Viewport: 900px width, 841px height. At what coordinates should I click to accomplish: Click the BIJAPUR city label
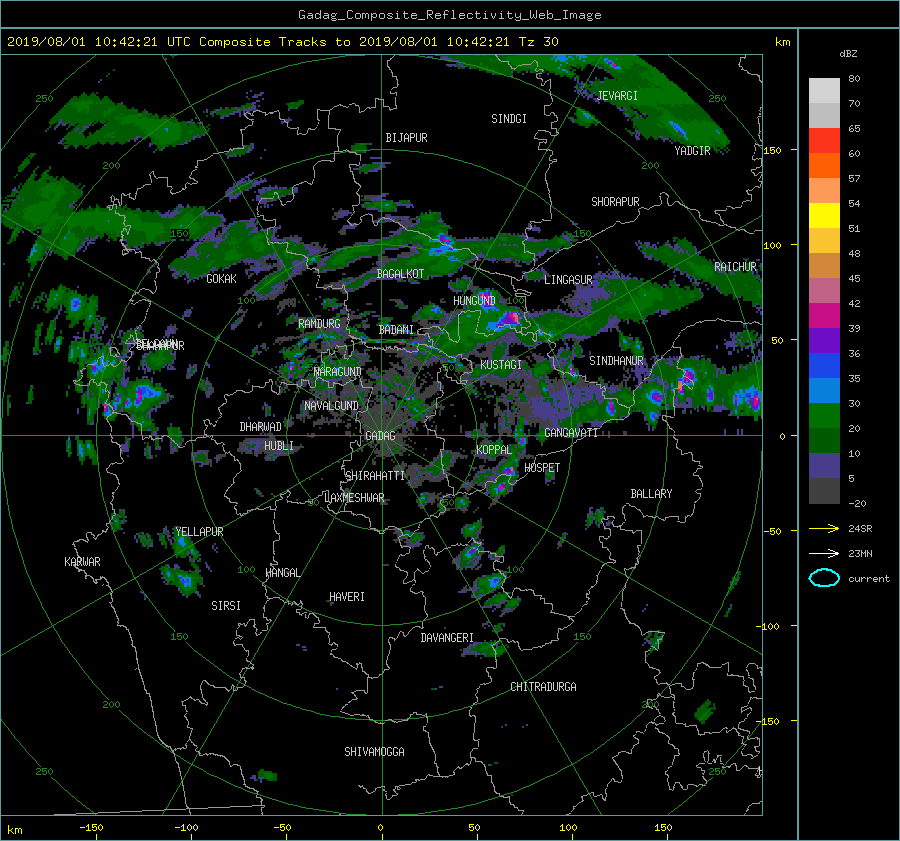[406, 138]
